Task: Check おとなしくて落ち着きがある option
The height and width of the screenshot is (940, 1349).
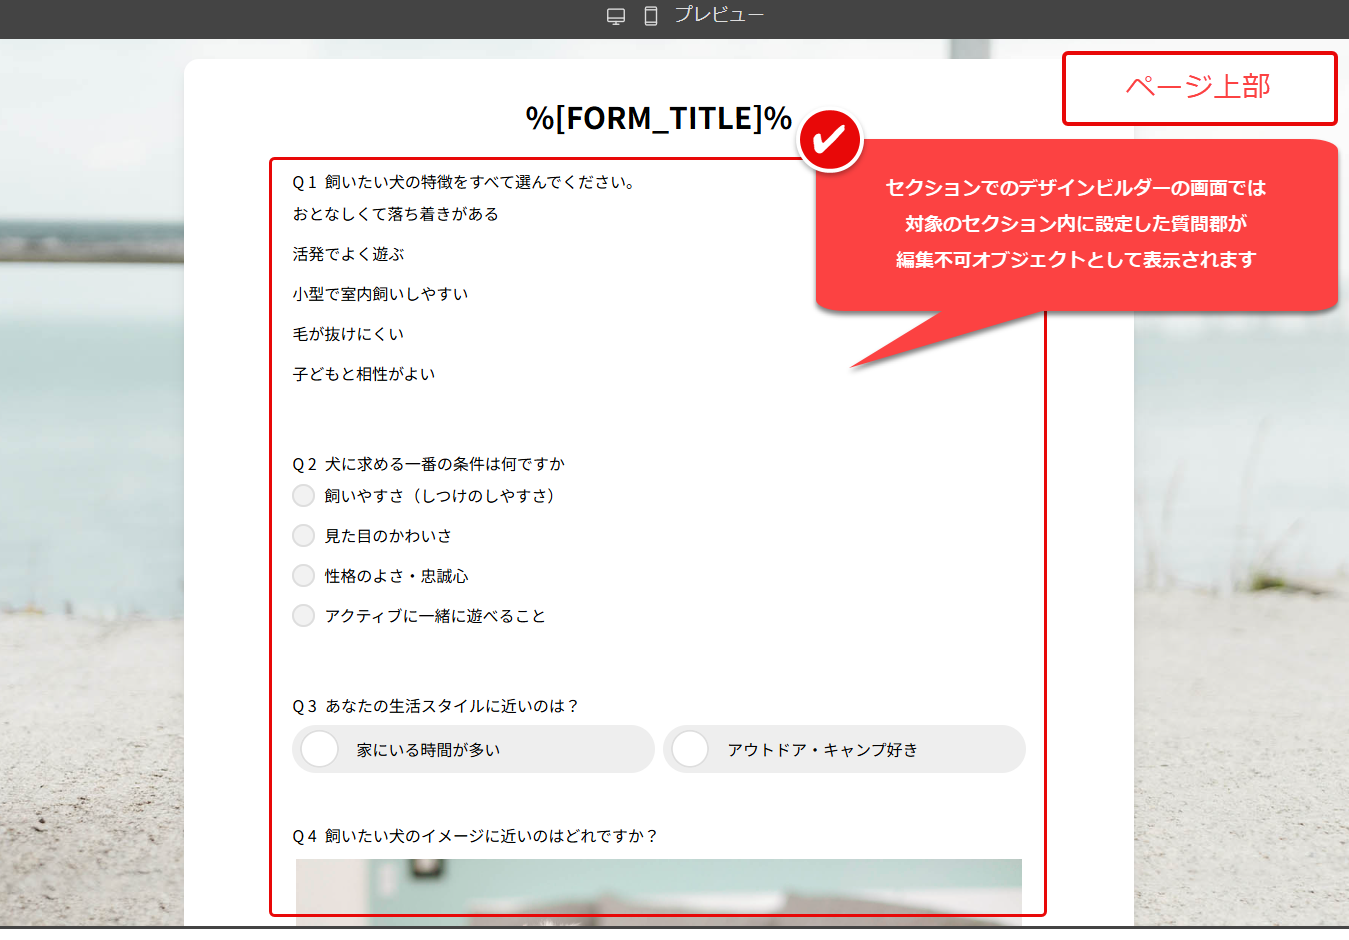Action: point(393,213)
